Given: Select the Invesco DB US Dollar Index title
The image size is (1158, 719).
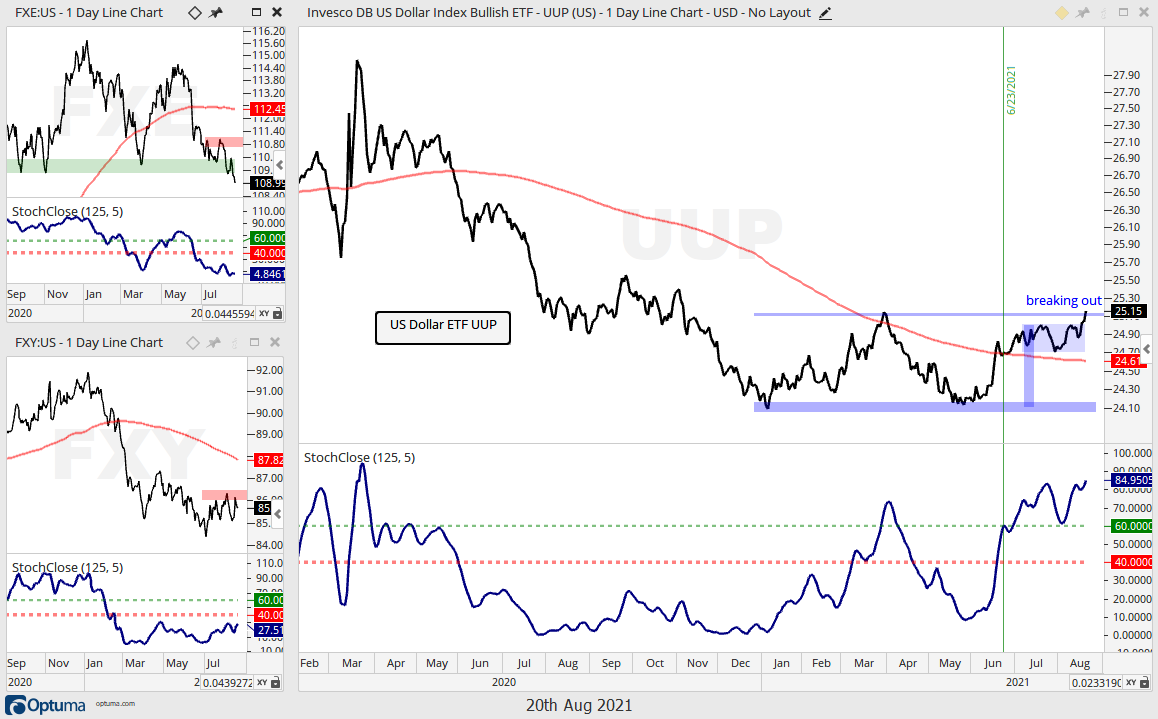Looking at the screenshot, I should click(559, 13).
